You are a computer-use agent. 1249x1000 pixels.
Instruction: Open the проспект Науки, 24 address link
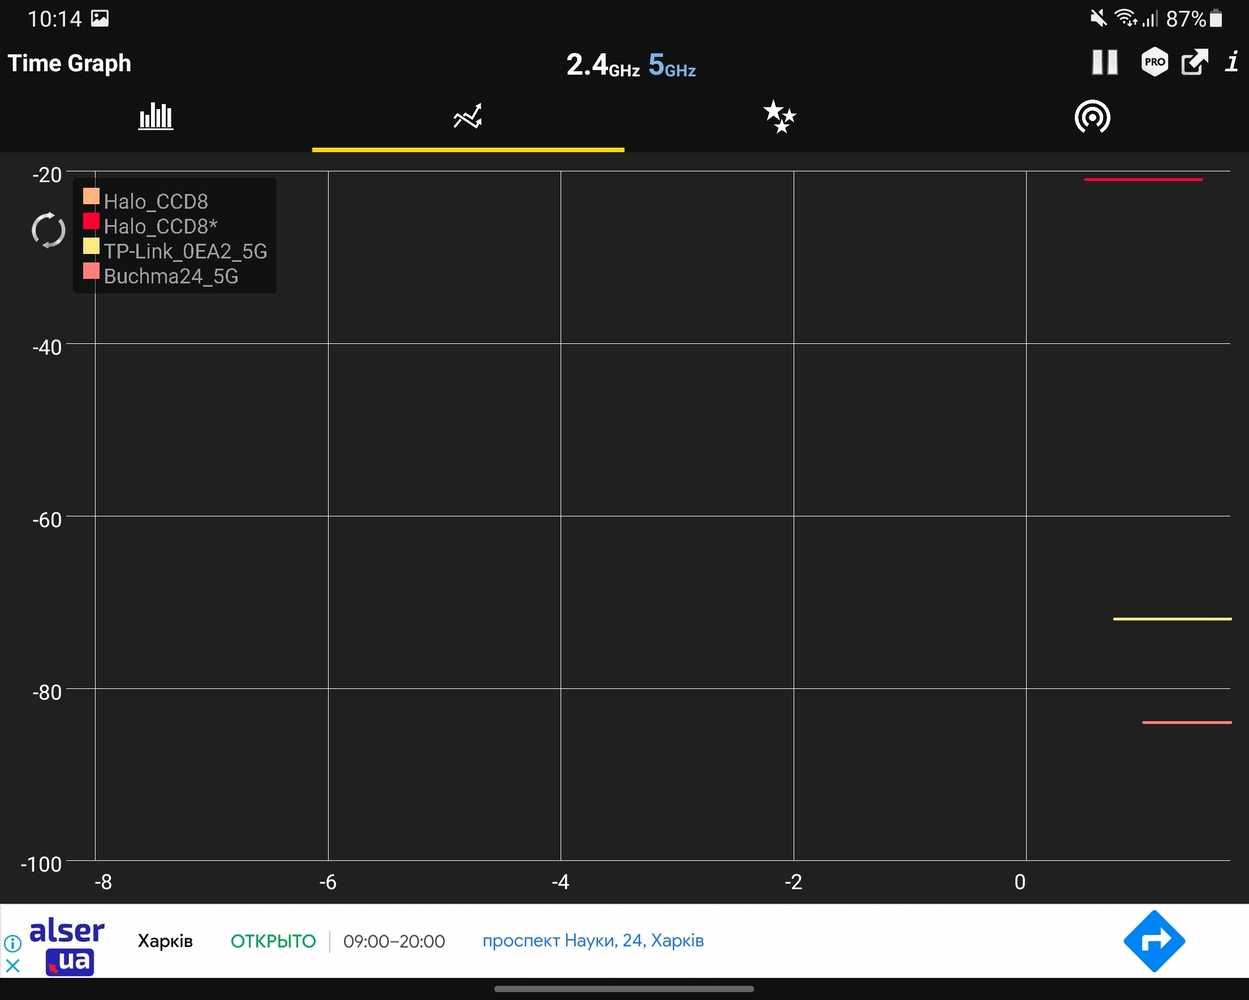pyautogui.click(x=593, y=941)
